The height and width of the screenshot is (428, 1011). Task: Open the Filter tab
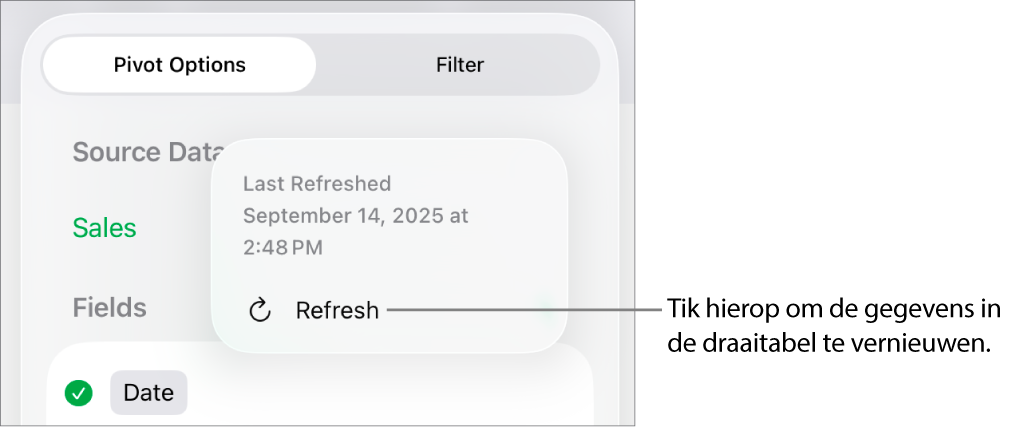click(x=460, y=65)
